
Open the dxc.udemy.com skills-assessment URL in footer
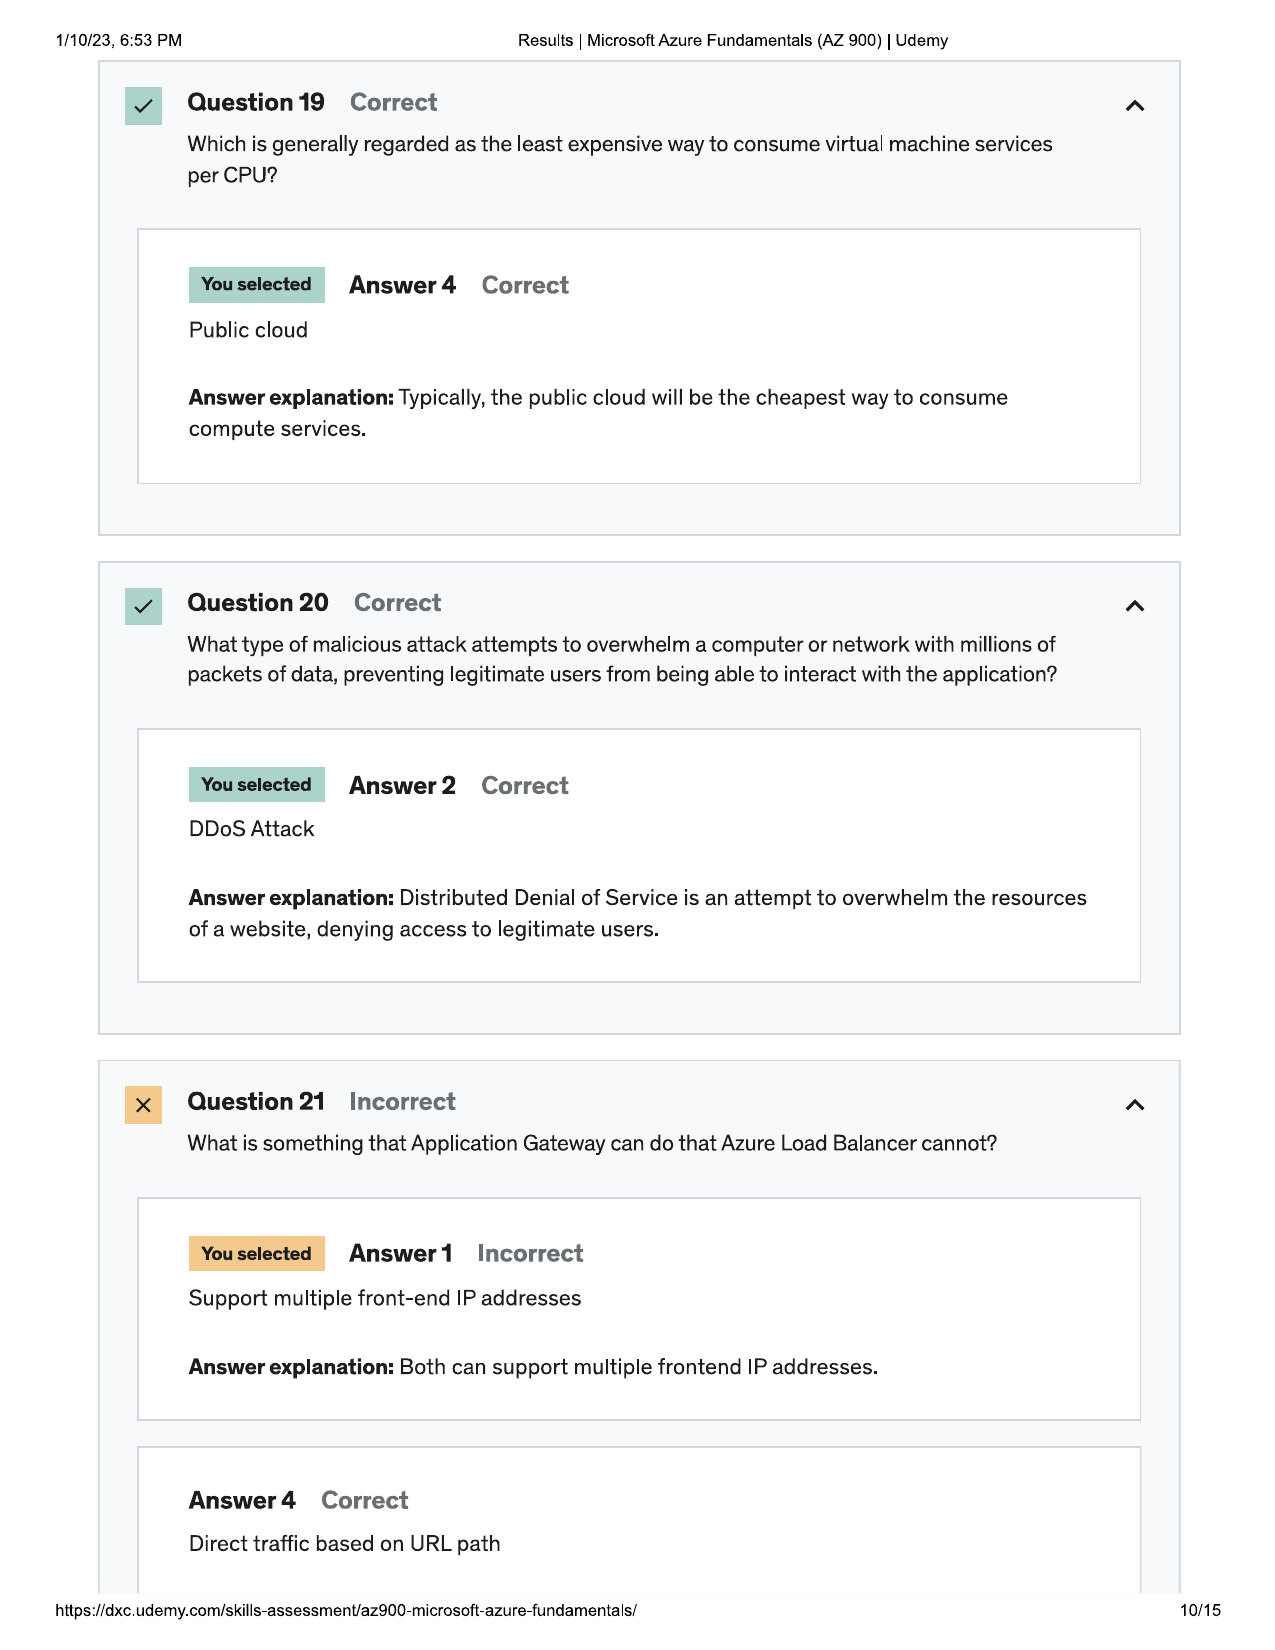pyautogui.click(x=346, y=1611)
